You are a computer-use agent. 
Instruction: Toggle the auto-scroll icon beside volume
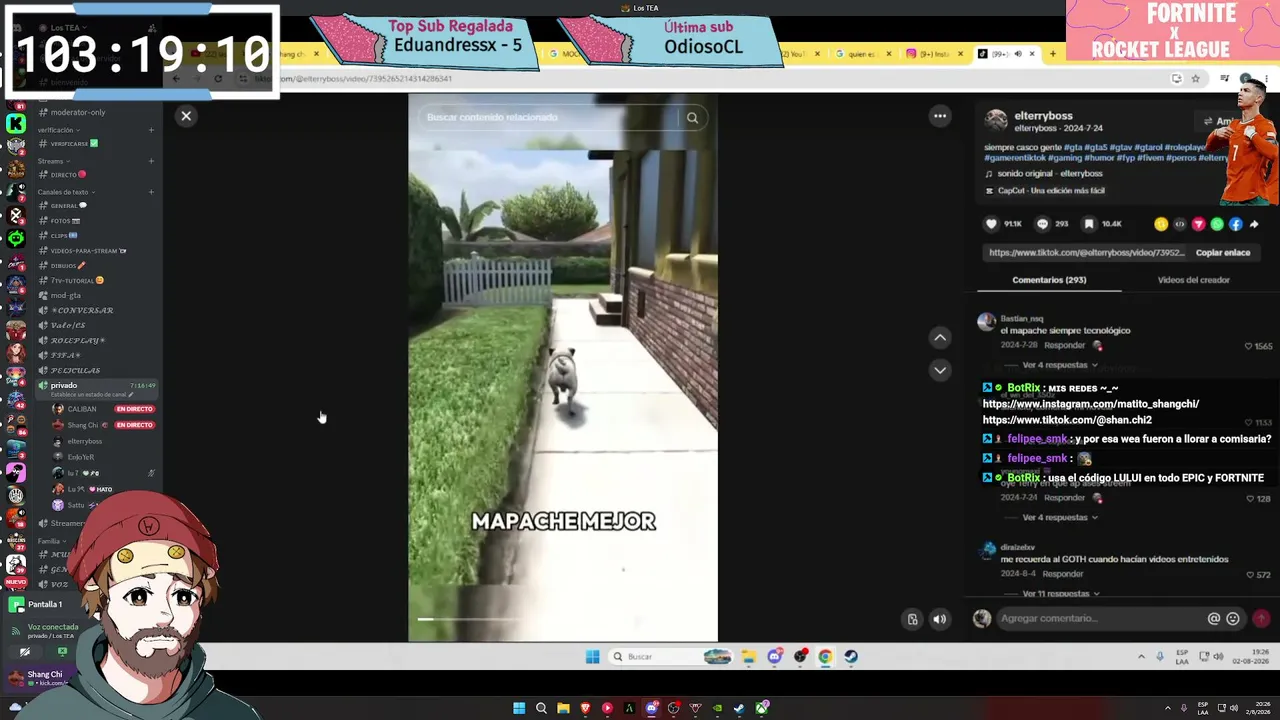pyautogui.click(x=912, y=620)
